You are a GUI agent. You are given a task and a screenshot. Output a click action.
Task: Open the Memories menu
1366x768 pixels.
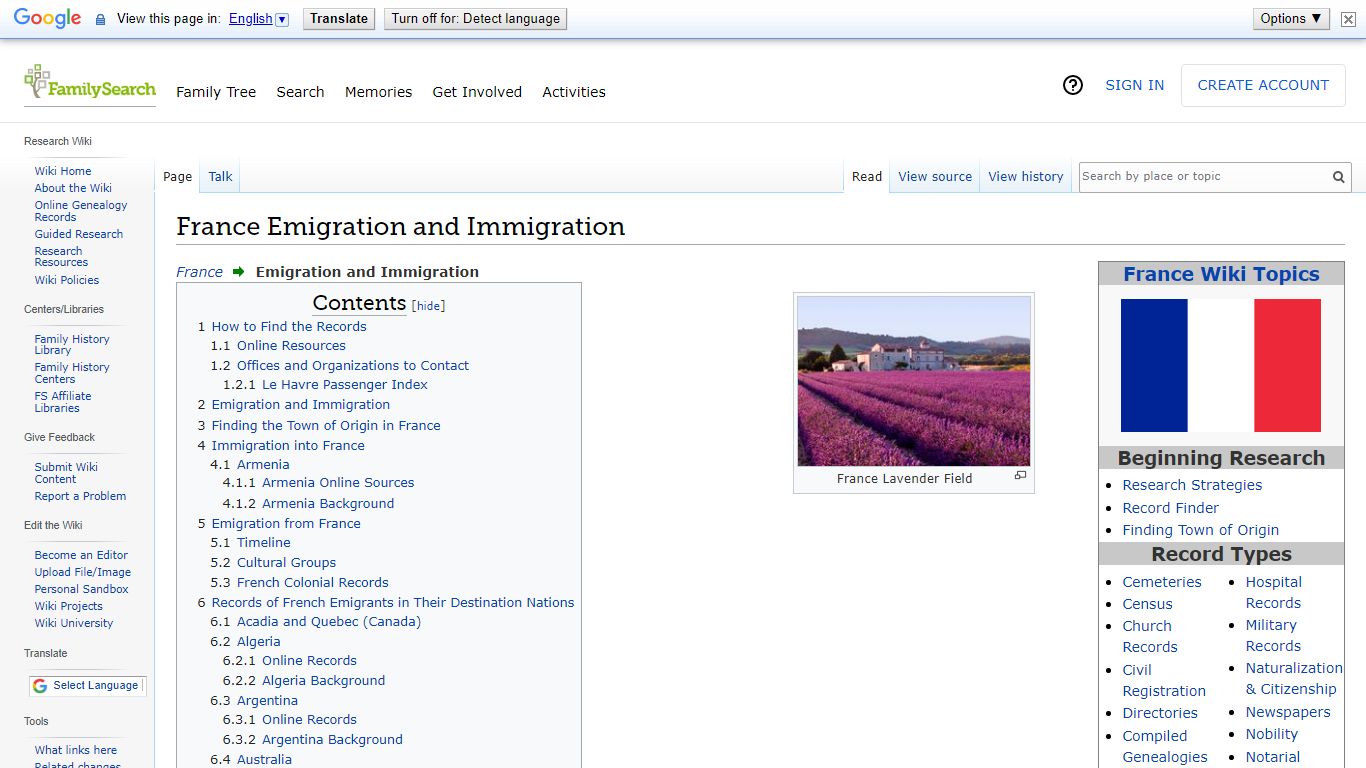[378, 92]
